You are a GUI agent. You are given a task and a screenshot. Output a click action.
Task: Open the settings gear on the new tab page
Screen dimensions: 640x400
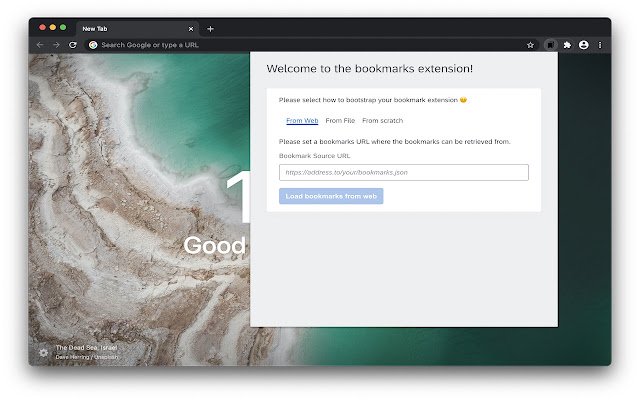[x=44, y=352]
